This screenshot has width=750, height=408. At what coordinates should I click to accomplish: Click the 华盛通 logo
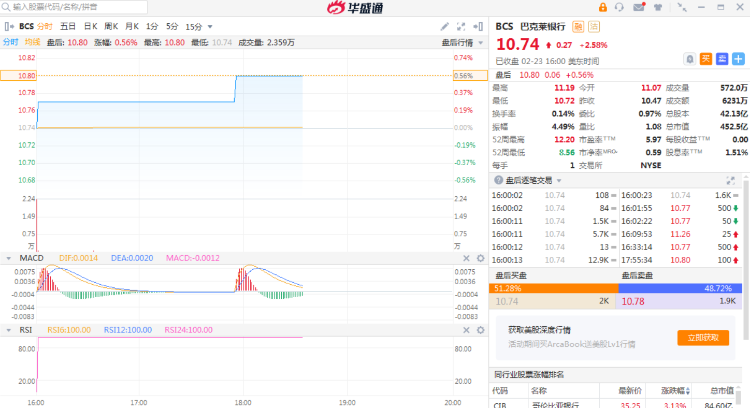click(355, 8)
